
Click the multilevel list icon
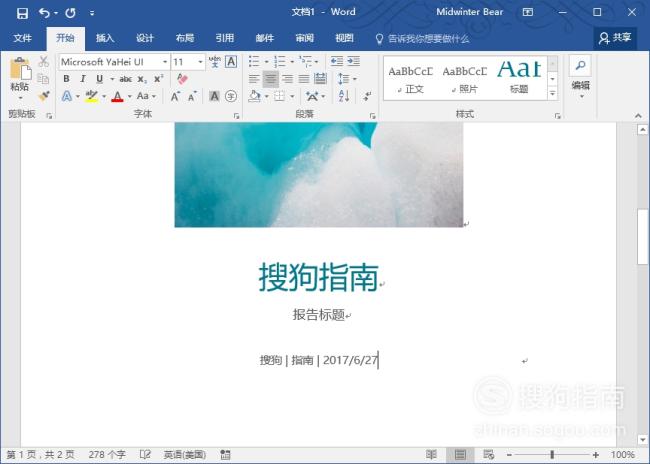[306, 62]
